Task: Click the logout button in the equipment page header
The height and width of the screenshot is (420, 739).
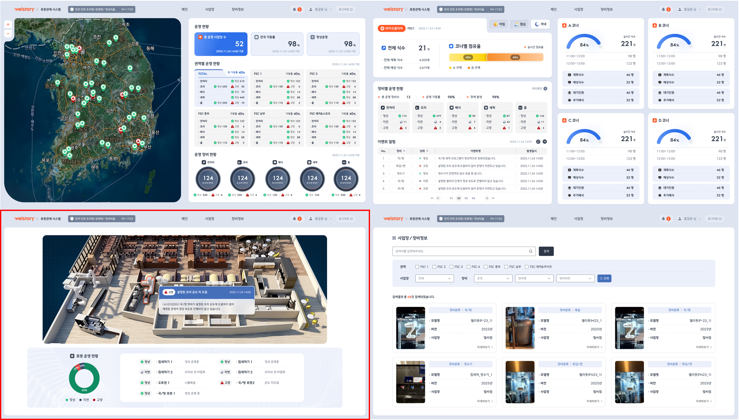Action: click(x=714, y=218)
